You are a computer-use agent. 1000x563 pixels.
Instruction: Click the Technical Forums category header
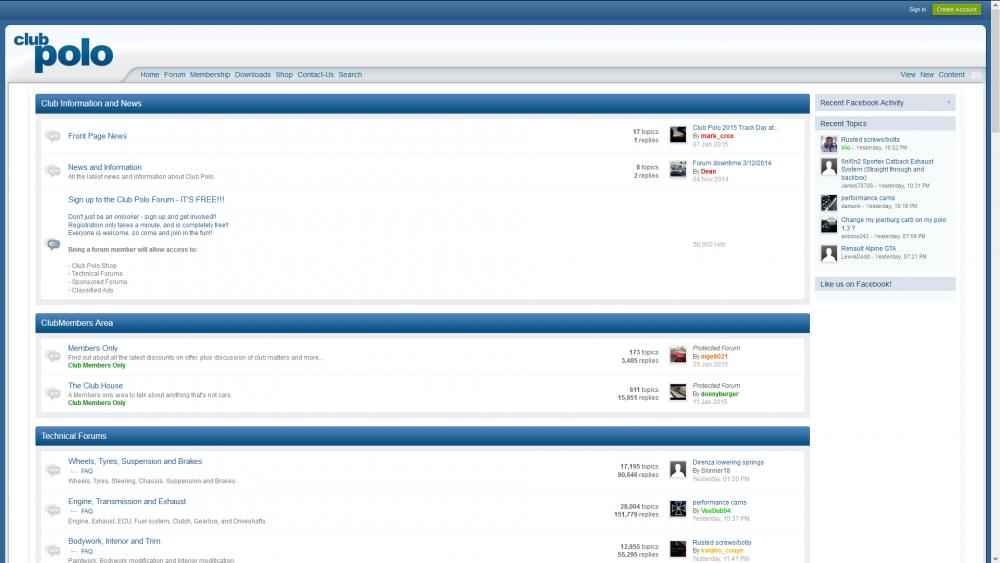click(422, 436)
